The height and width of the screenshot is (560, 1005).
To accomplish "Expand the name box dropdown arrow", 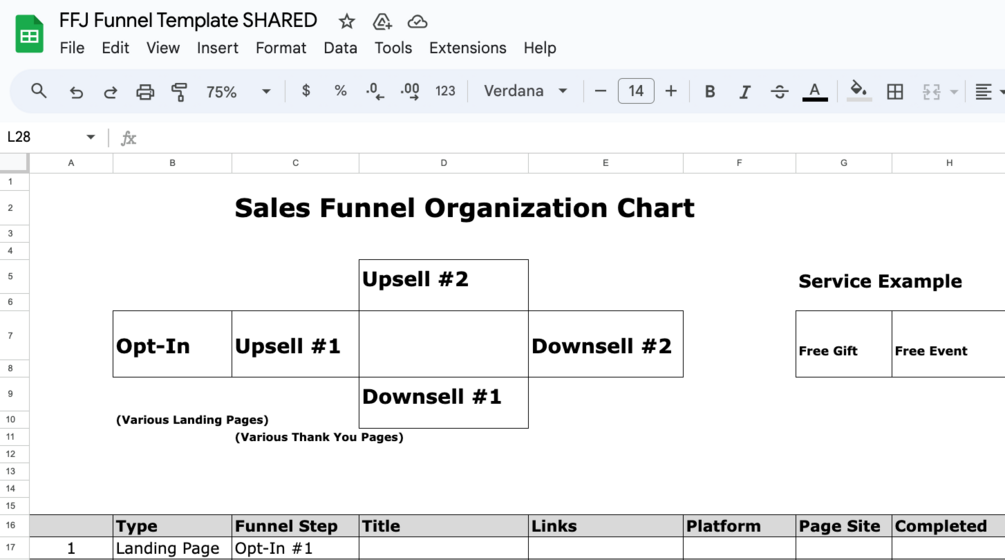I will [x=90, y=137].
